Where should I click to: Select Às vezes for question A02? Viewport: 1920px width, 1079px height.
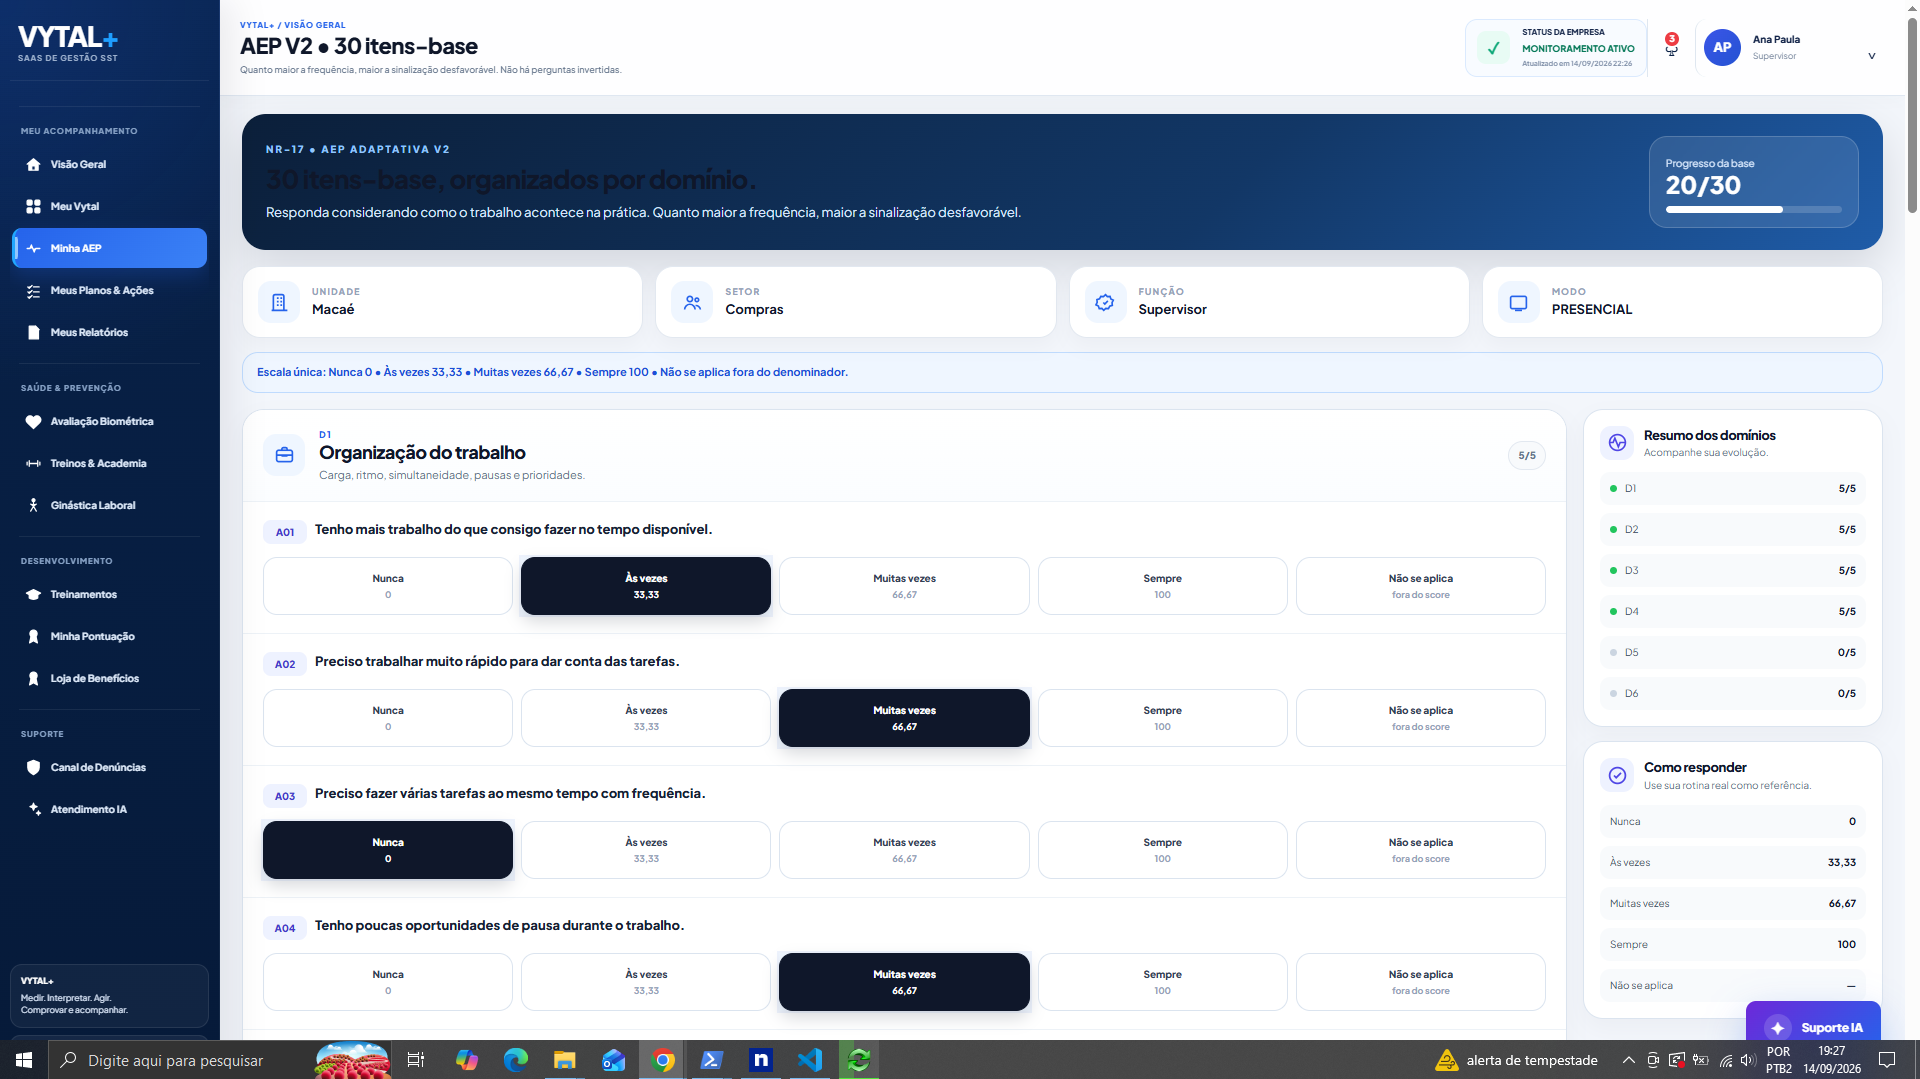tap(646, 718)
